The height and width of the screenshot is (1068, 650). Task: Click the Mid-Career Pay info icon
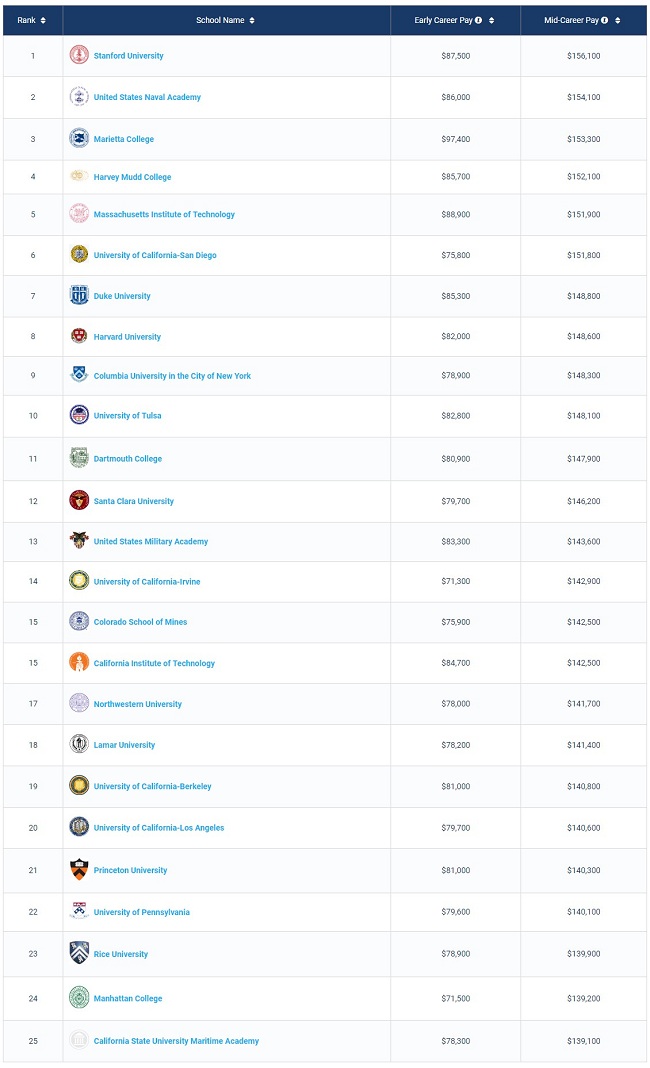pos(604,20)
